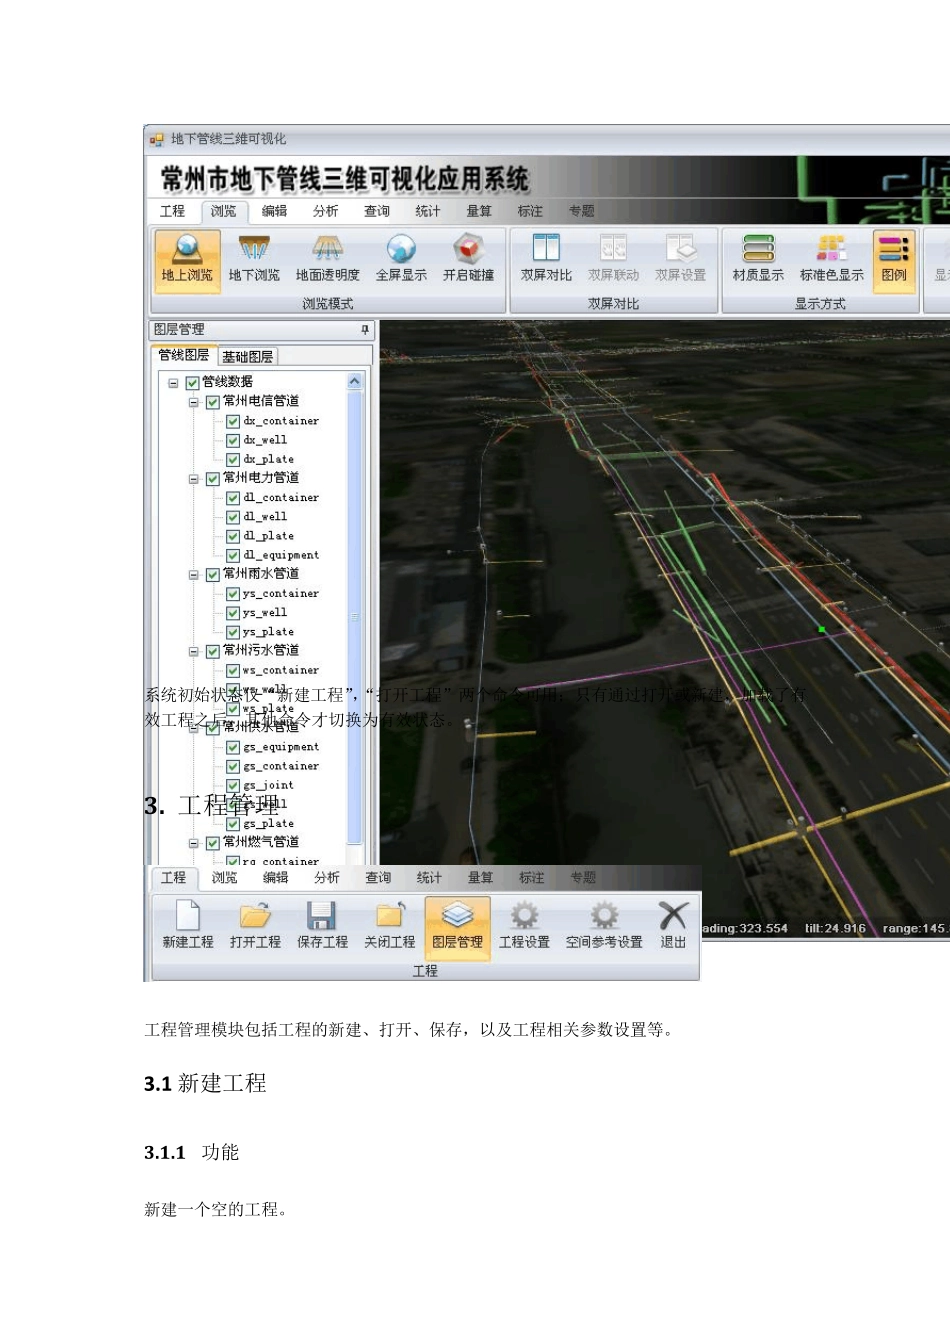Uncheck the dx_container layer checkbox
Screen dimensions: 950x1344
point(233,422)
